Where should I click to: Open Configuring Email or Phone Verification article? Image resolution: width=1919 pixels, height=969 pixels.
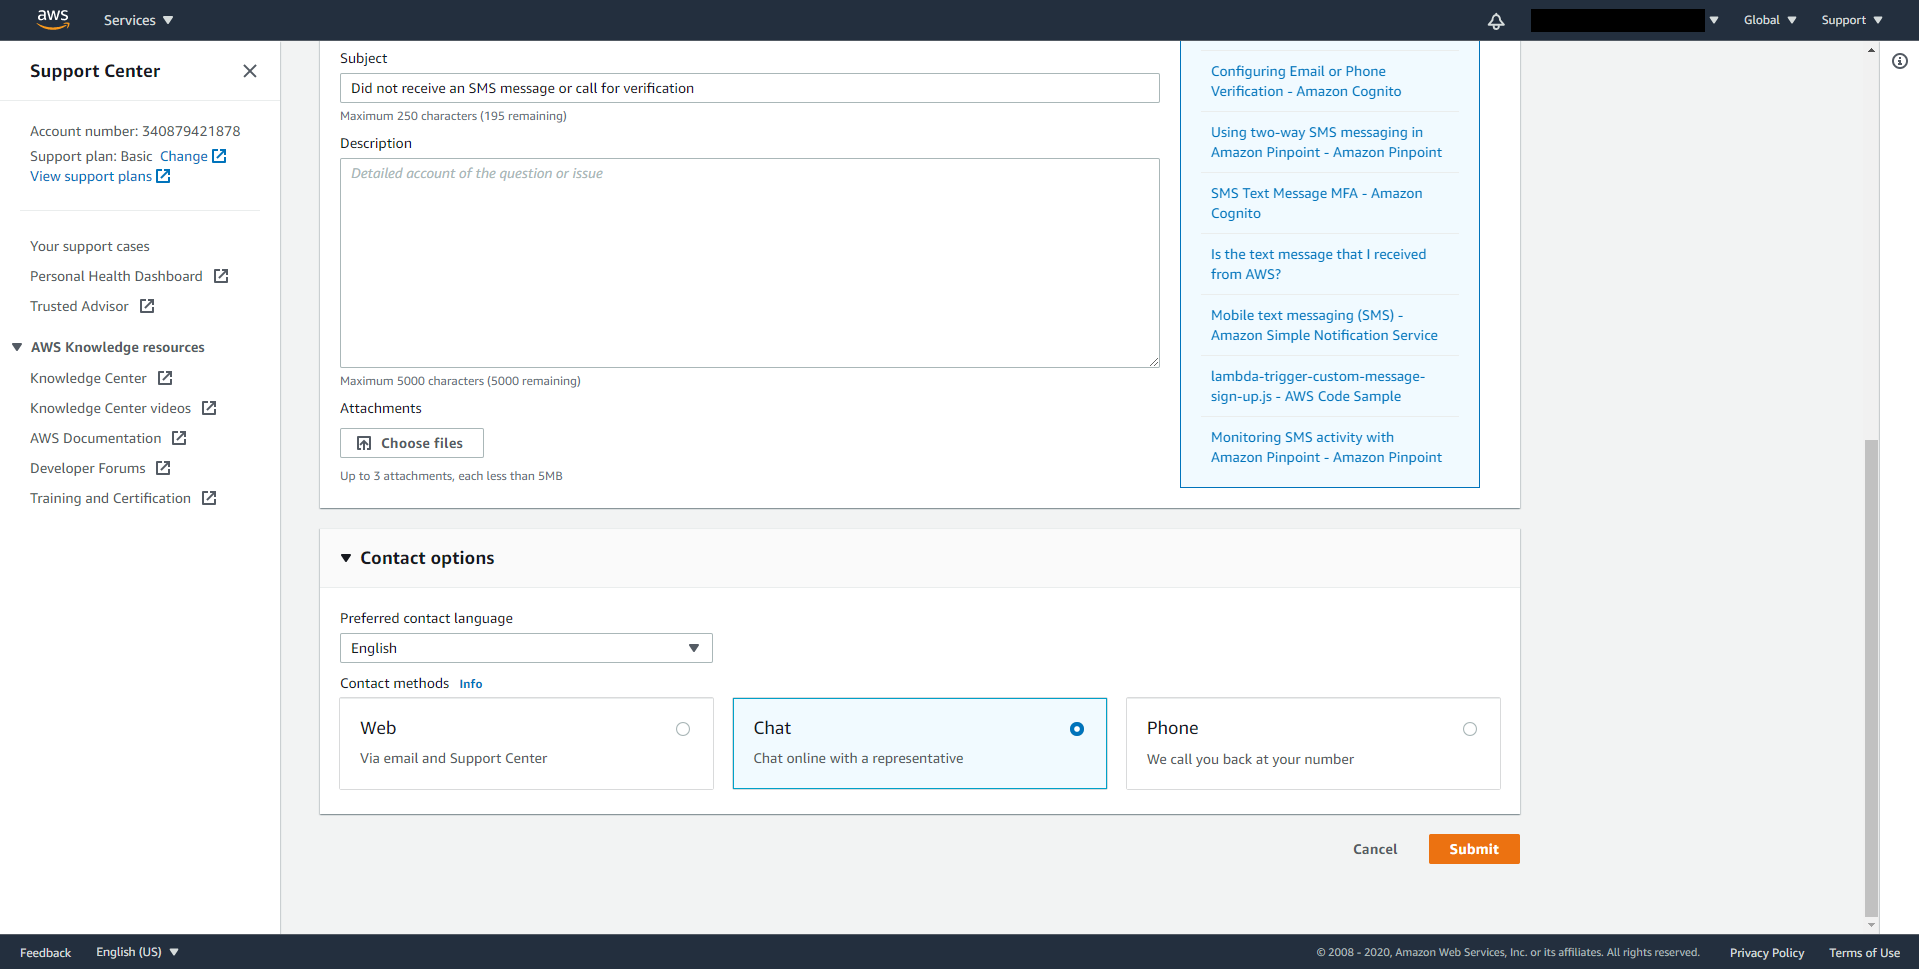1306,81
